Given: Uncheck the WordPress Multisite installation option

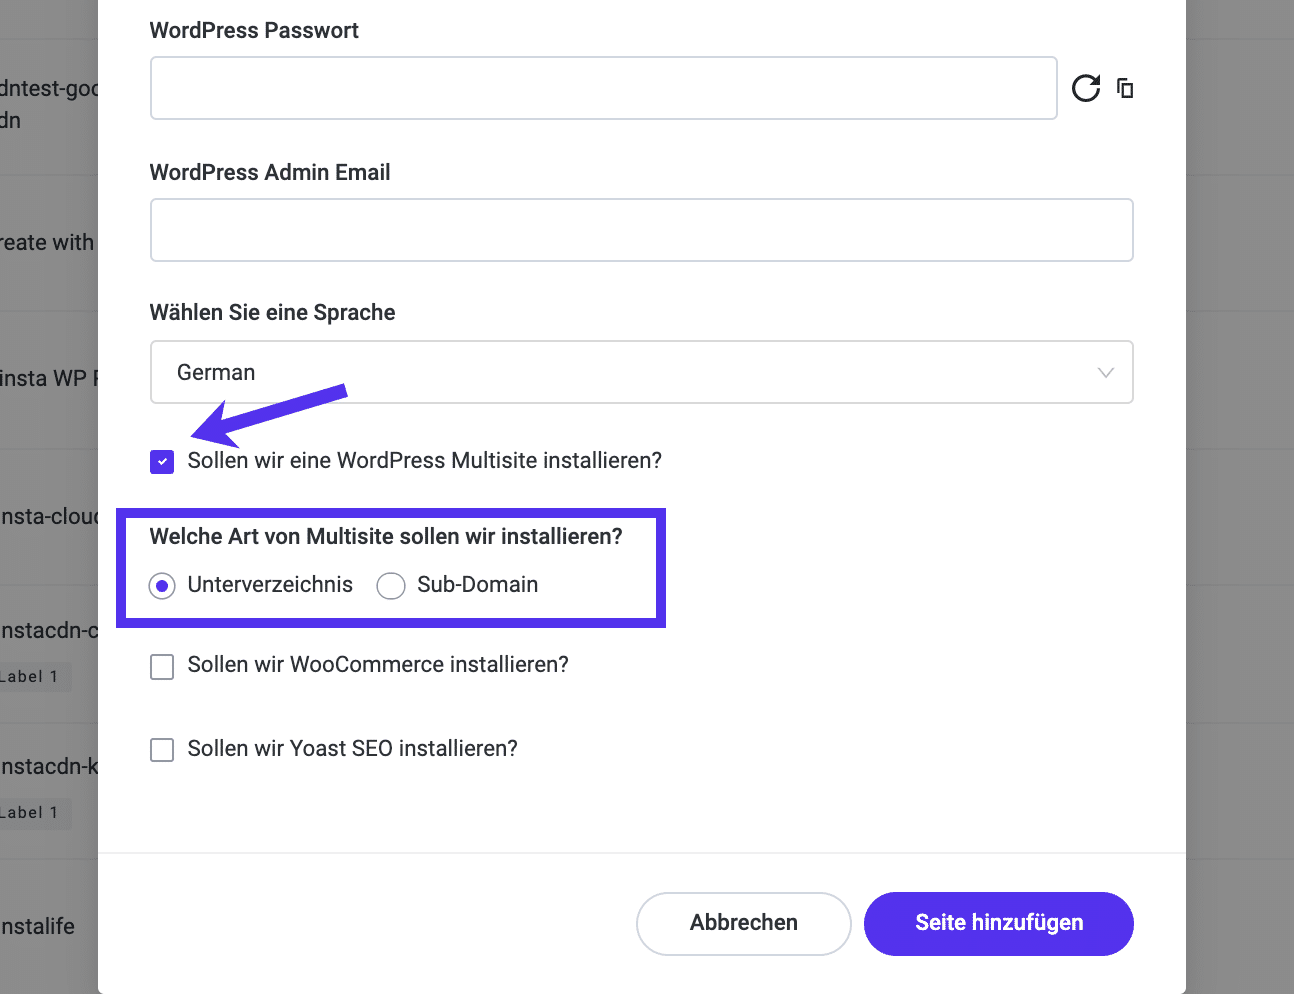Looking at the screenshot, I should (x=161, y=461).
